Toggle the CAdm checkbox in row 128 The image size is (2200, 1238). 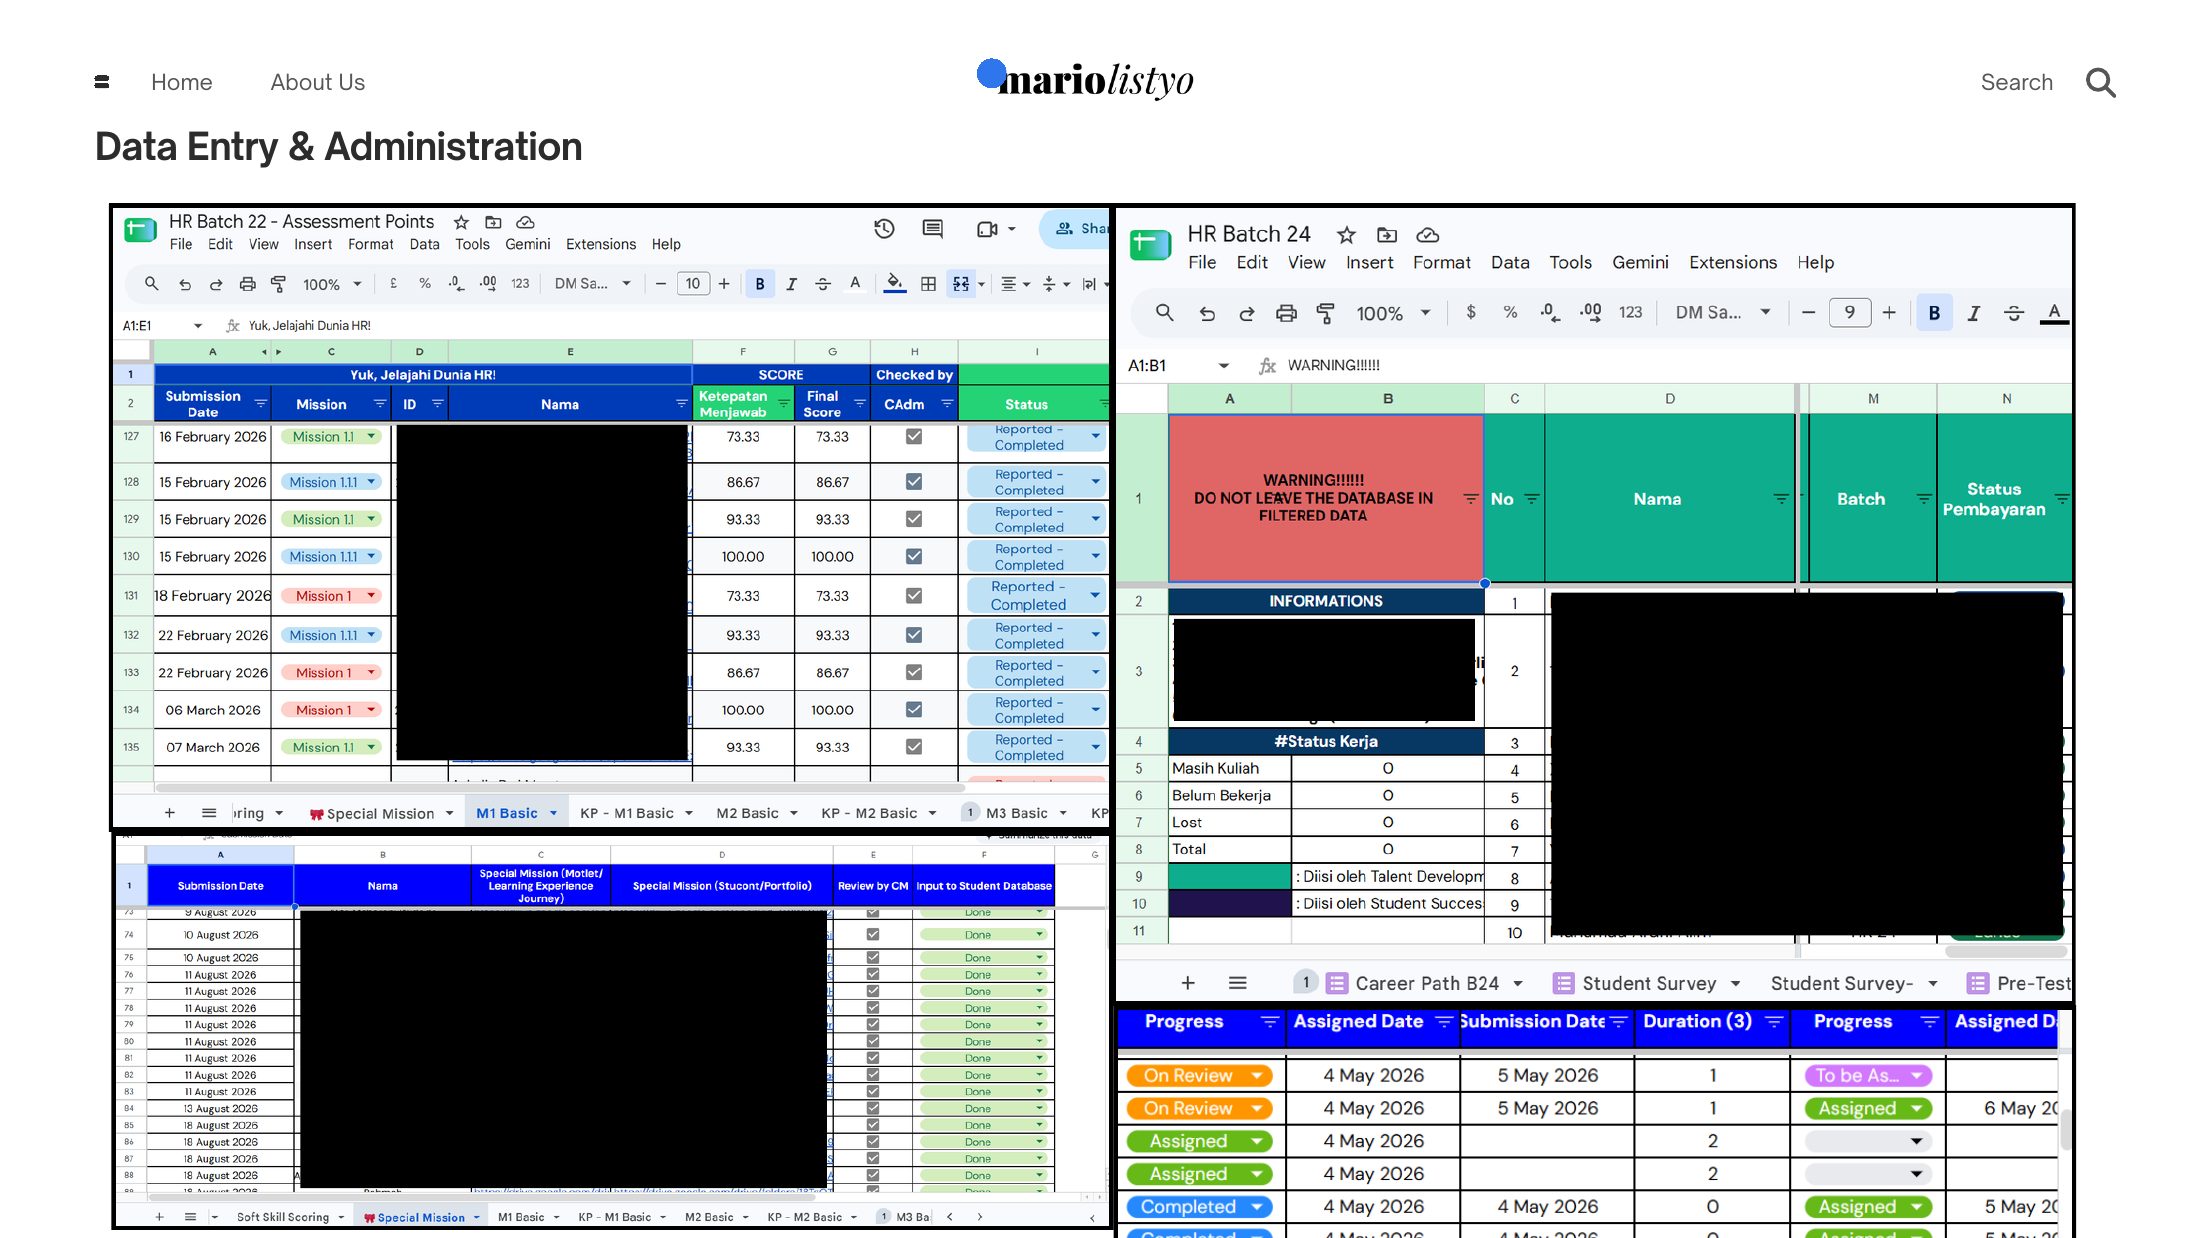click(914, 481)
